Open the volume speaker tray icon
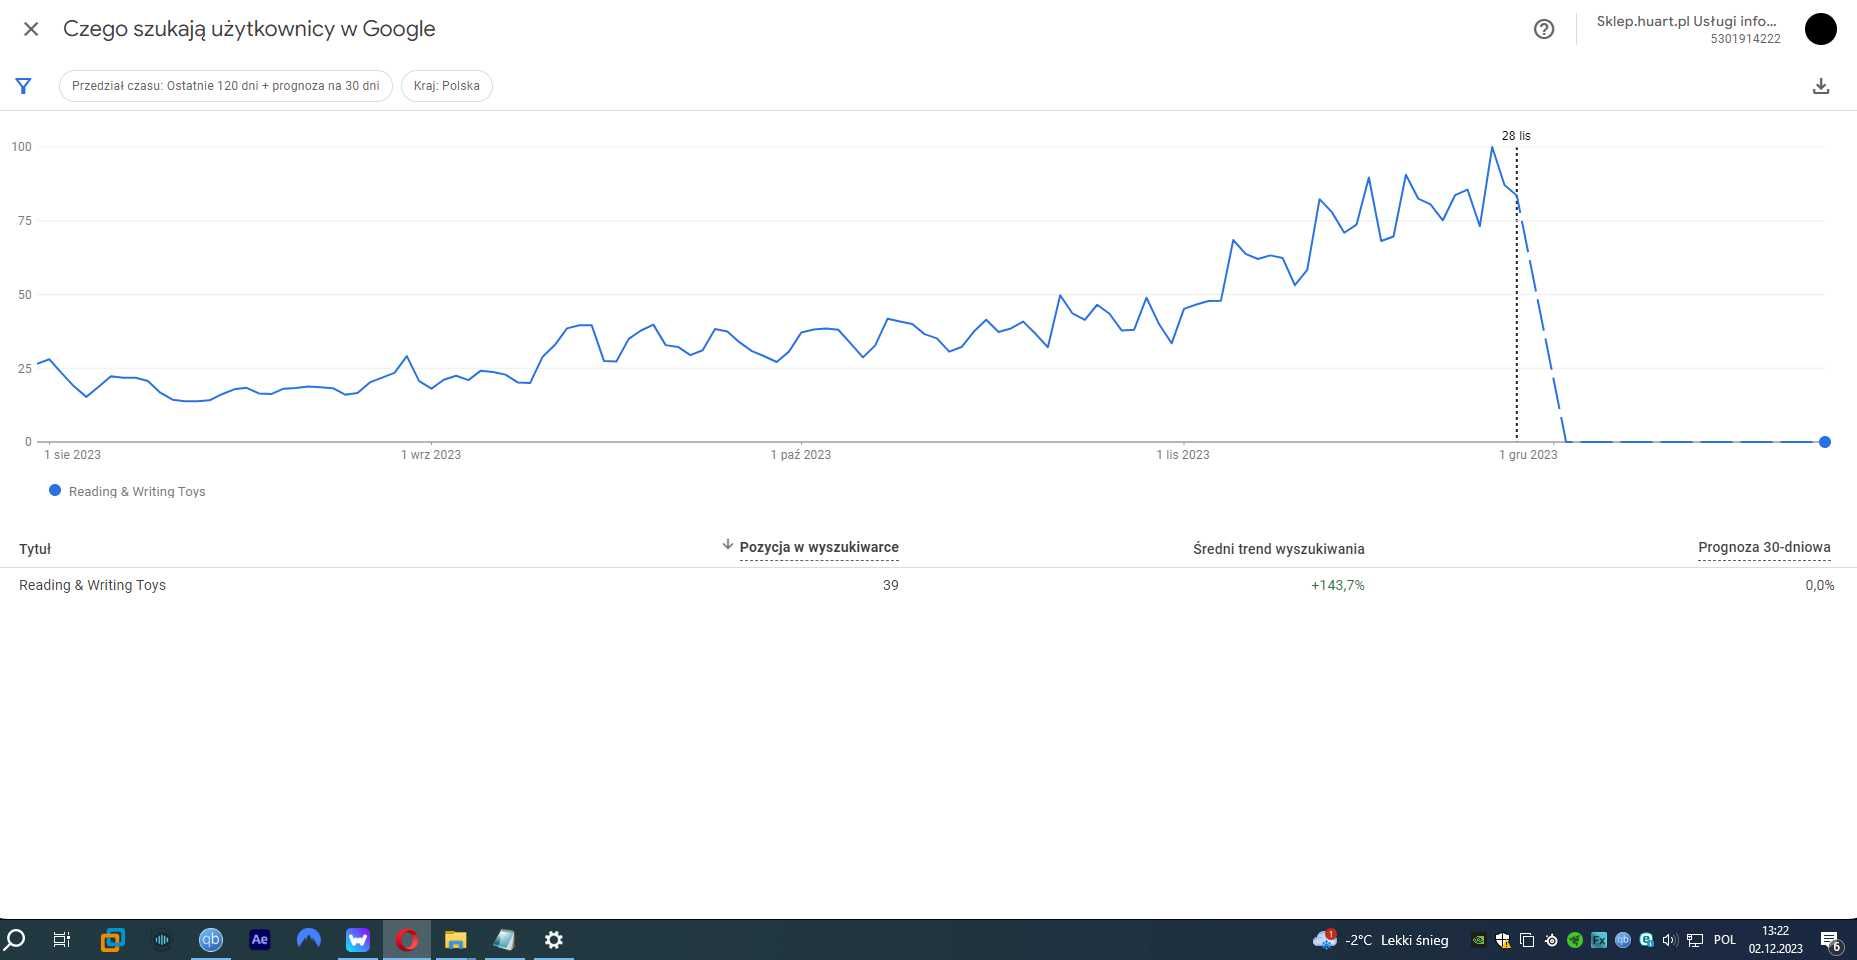This screenshot has height=960, width=1857. click(x=1669, y=940)
